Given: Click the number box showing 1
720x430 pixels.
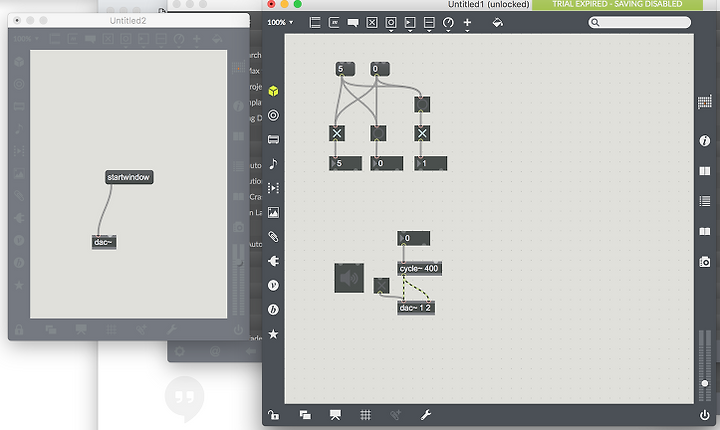Looking at the screenshot, I should tap(430, 163).
